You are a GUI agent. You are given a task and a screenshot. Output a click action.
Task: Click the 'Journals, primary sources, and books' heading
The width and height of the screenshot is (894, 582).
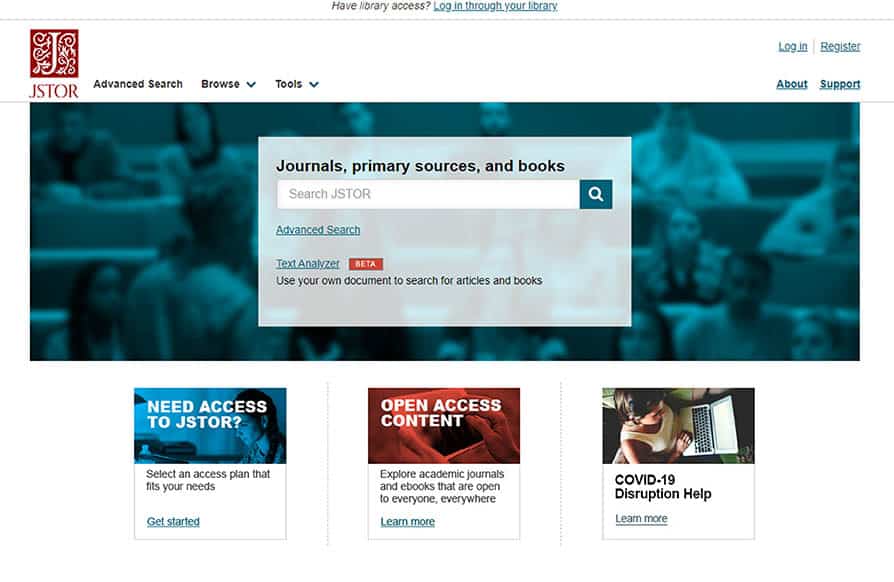click(421, 166)
